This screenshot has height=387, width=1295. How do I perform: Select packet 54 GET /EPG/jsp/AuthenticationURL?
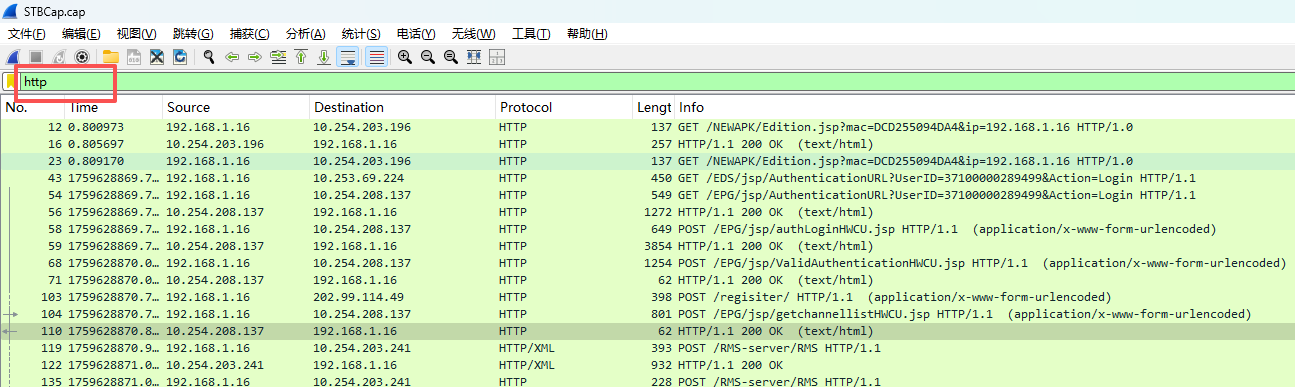647,195
